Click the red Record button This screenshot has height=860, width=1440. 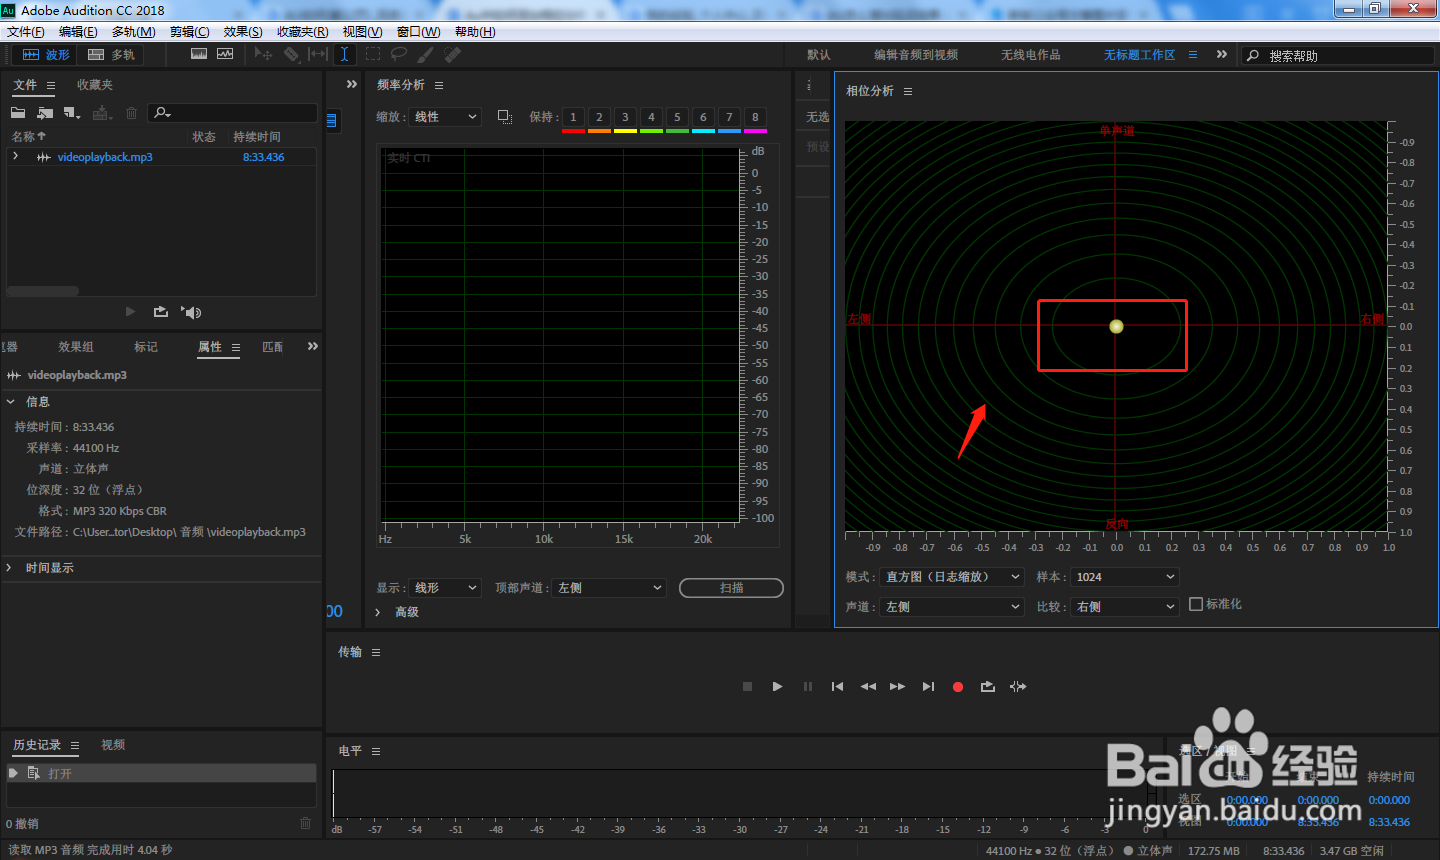click(x=958, y=687)
